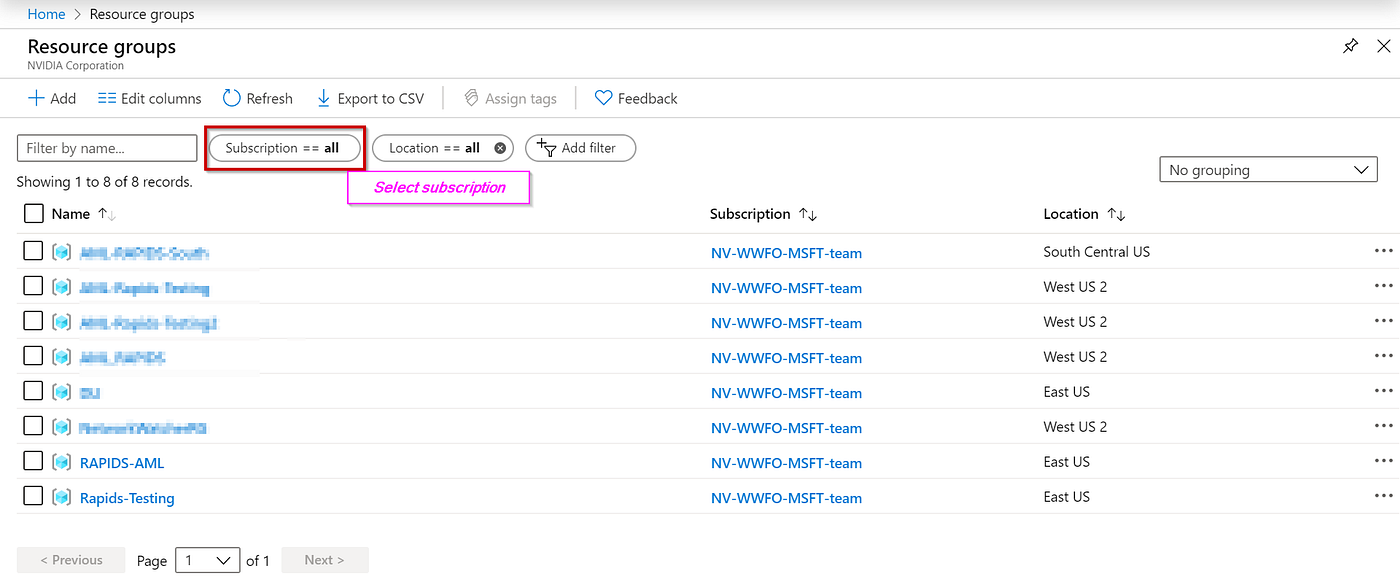Click the cube icon in the South Central US row
Image resolution: width=1400 pixels, height=582 pixels.
(62, 252)
